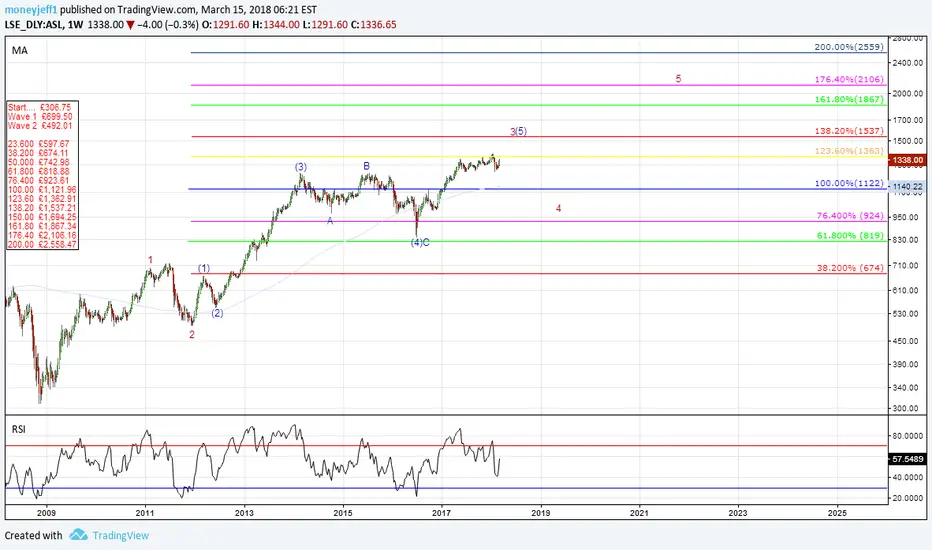Open the TradingView link at bottom
The image size is (932, 550).
pyautogui.click(x=121, y=535)
